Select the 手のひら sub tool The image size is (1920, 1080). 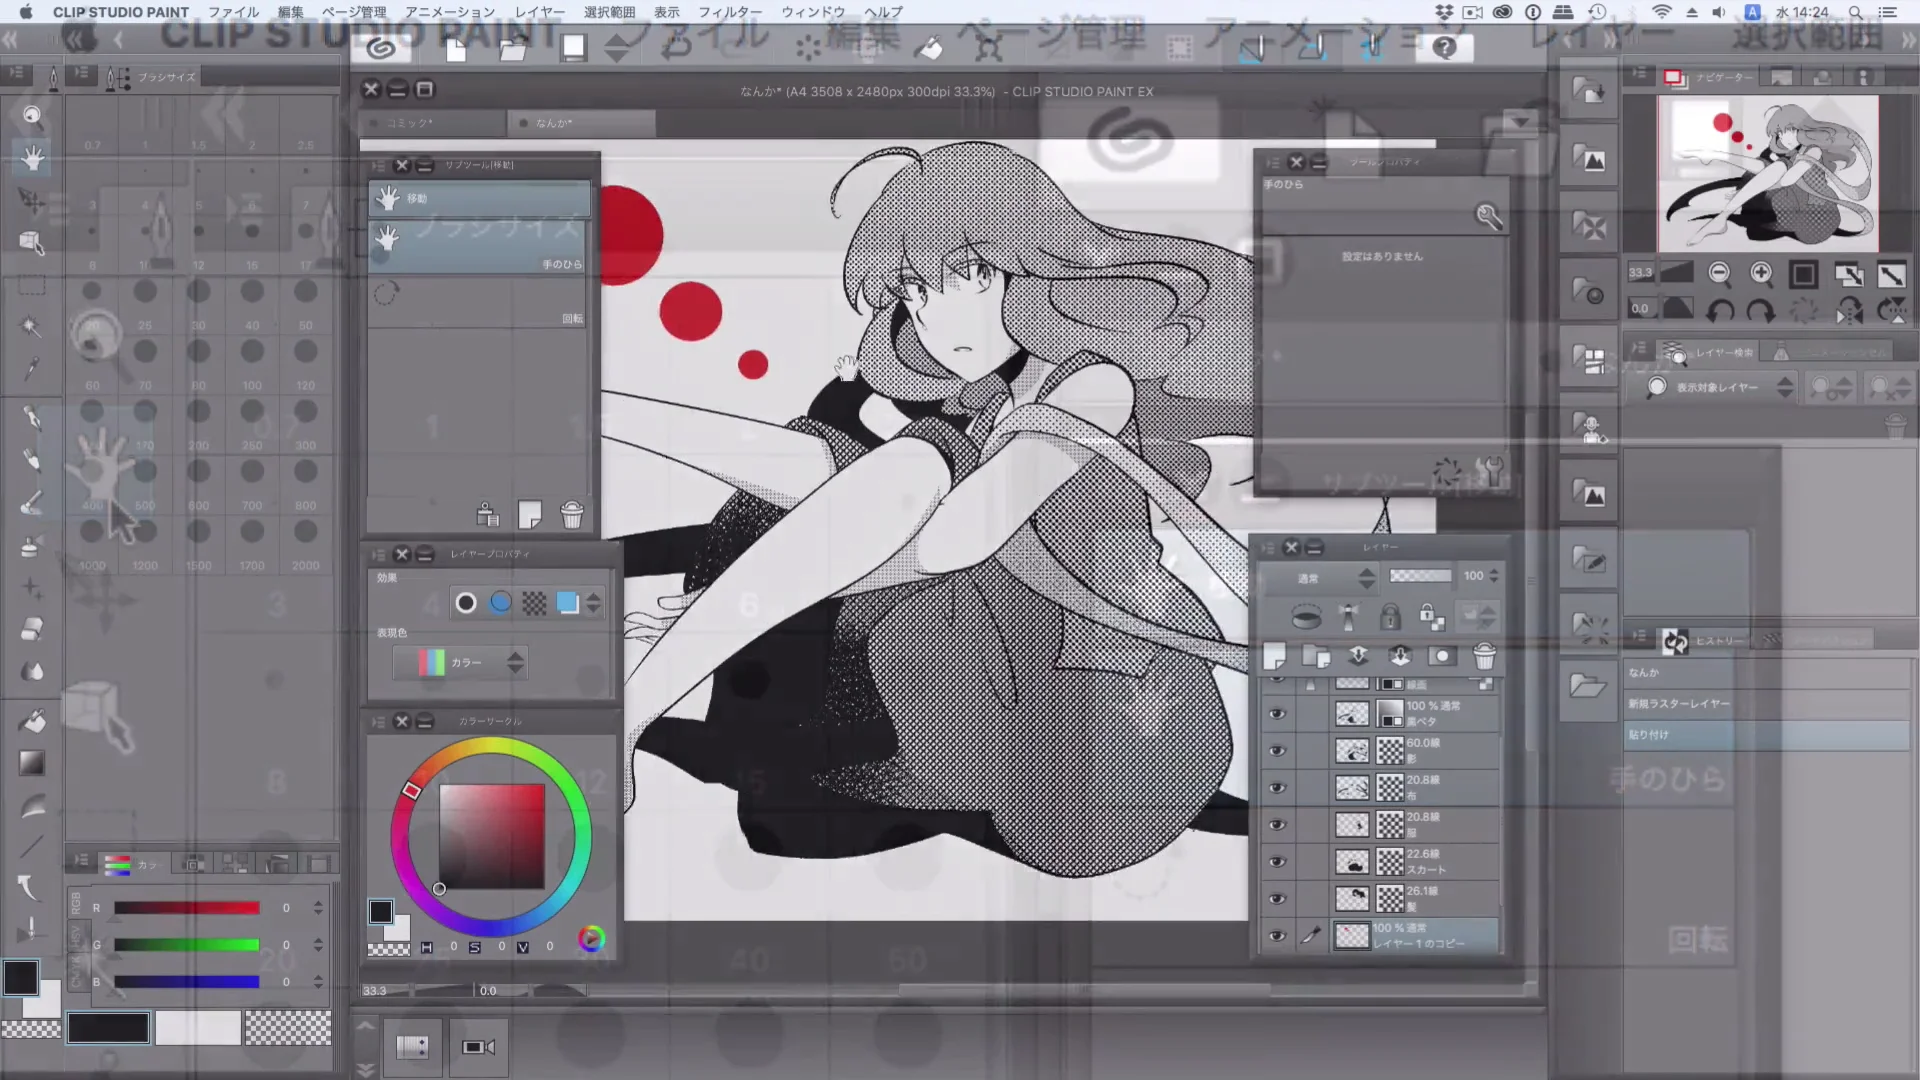click(x=479, y=247)
